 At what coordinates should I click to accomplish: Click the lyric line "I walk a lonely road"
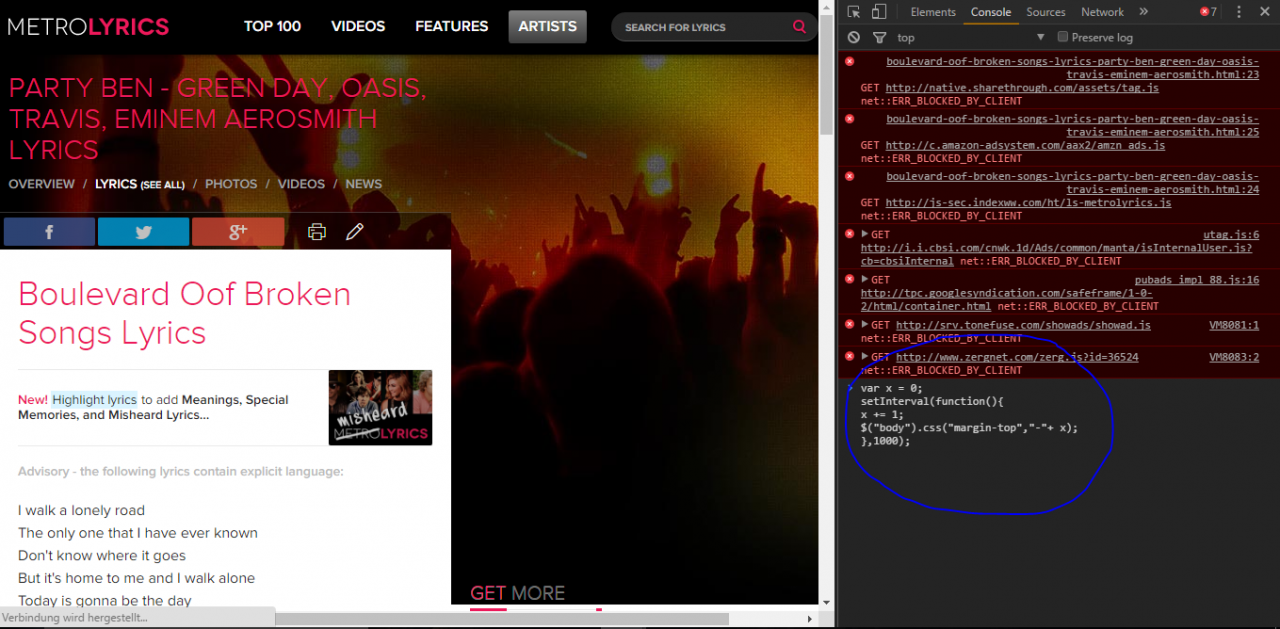(81, 510)
